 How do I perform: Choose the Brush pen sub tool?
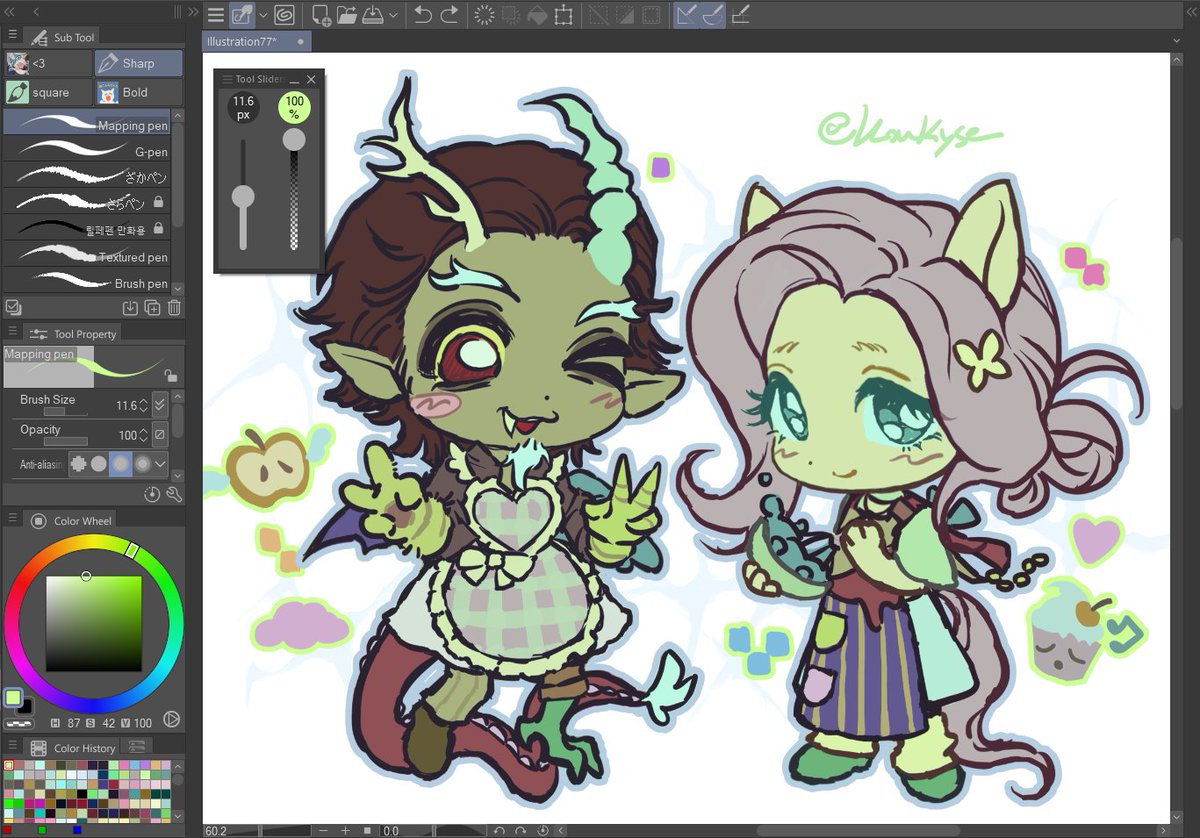86,283
